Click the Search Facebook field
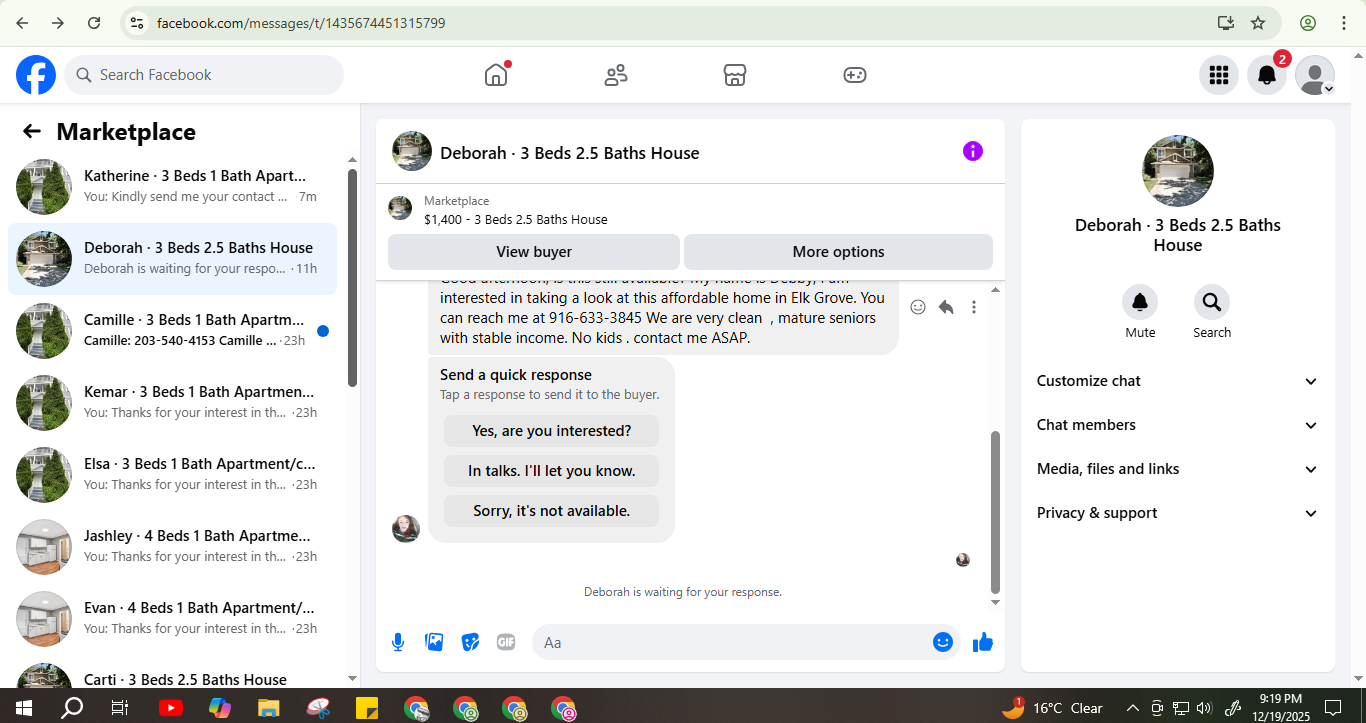Image resolution: width=1366 pixels, height=723 pixels. click(x=204, y=75)
